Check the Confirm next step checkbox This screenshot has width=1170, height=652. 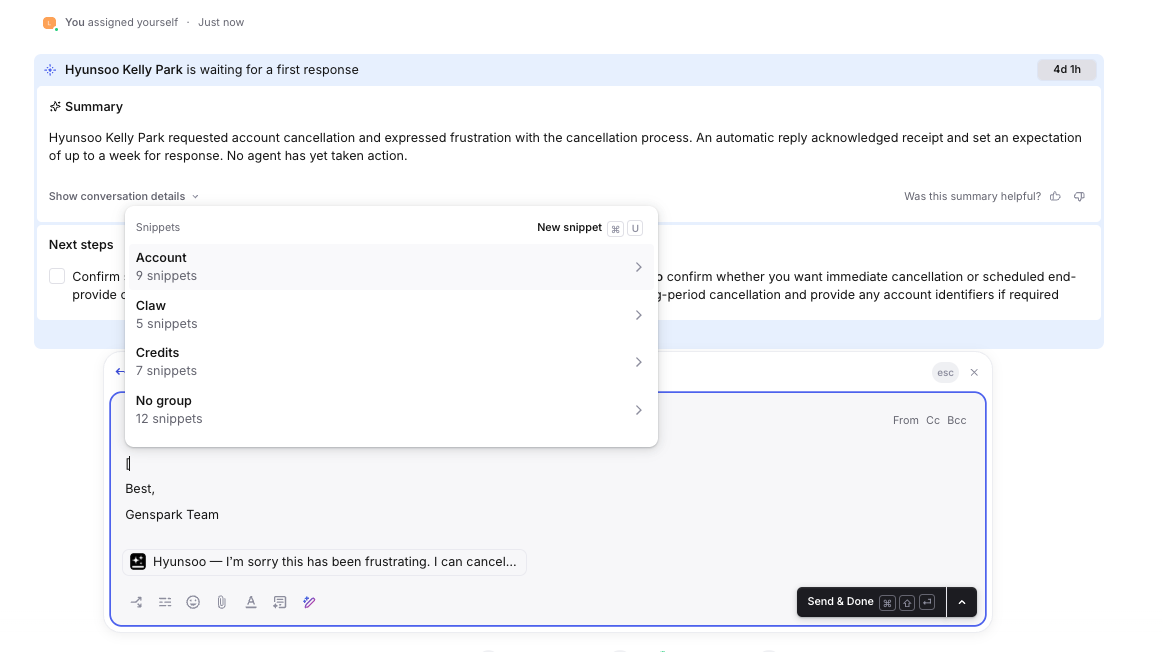[57, 276]
